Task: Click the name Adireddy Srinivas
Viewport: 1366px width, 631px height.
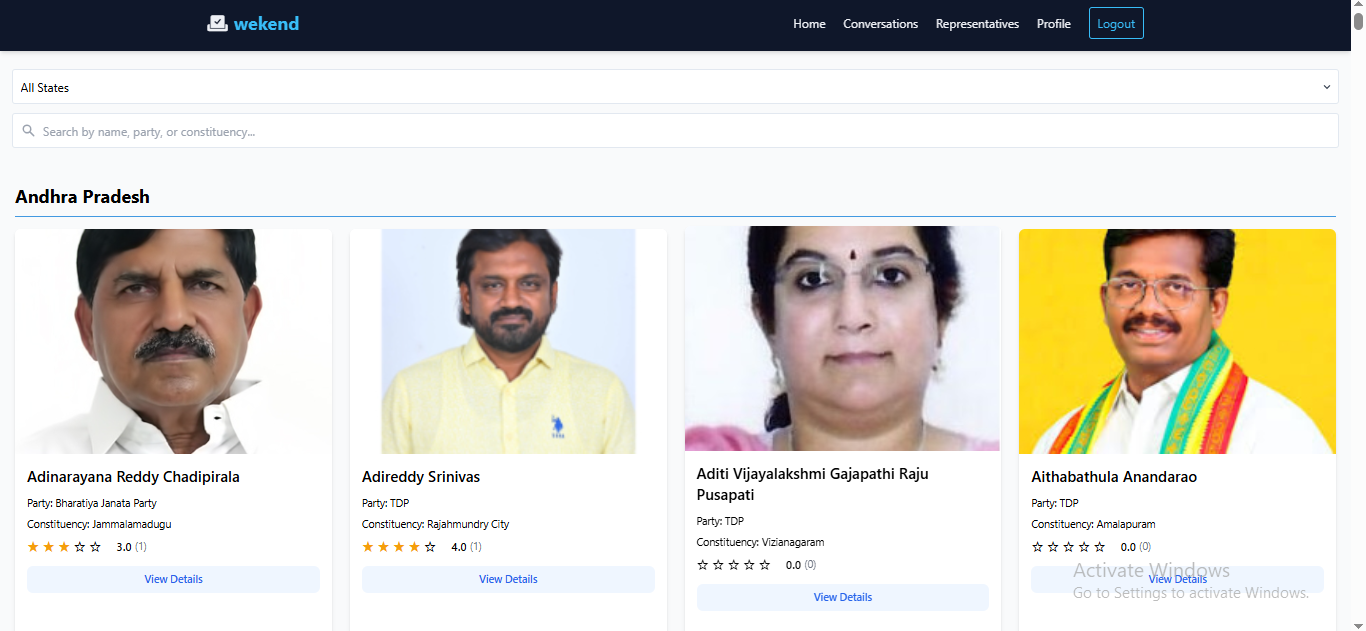Action: click(x=421, y=477)
